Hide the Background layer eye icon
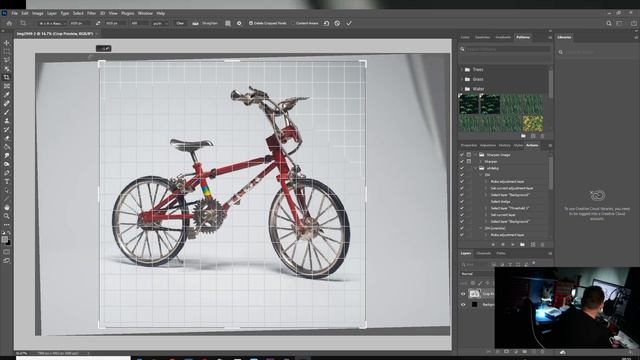 [x=463, y=304]
